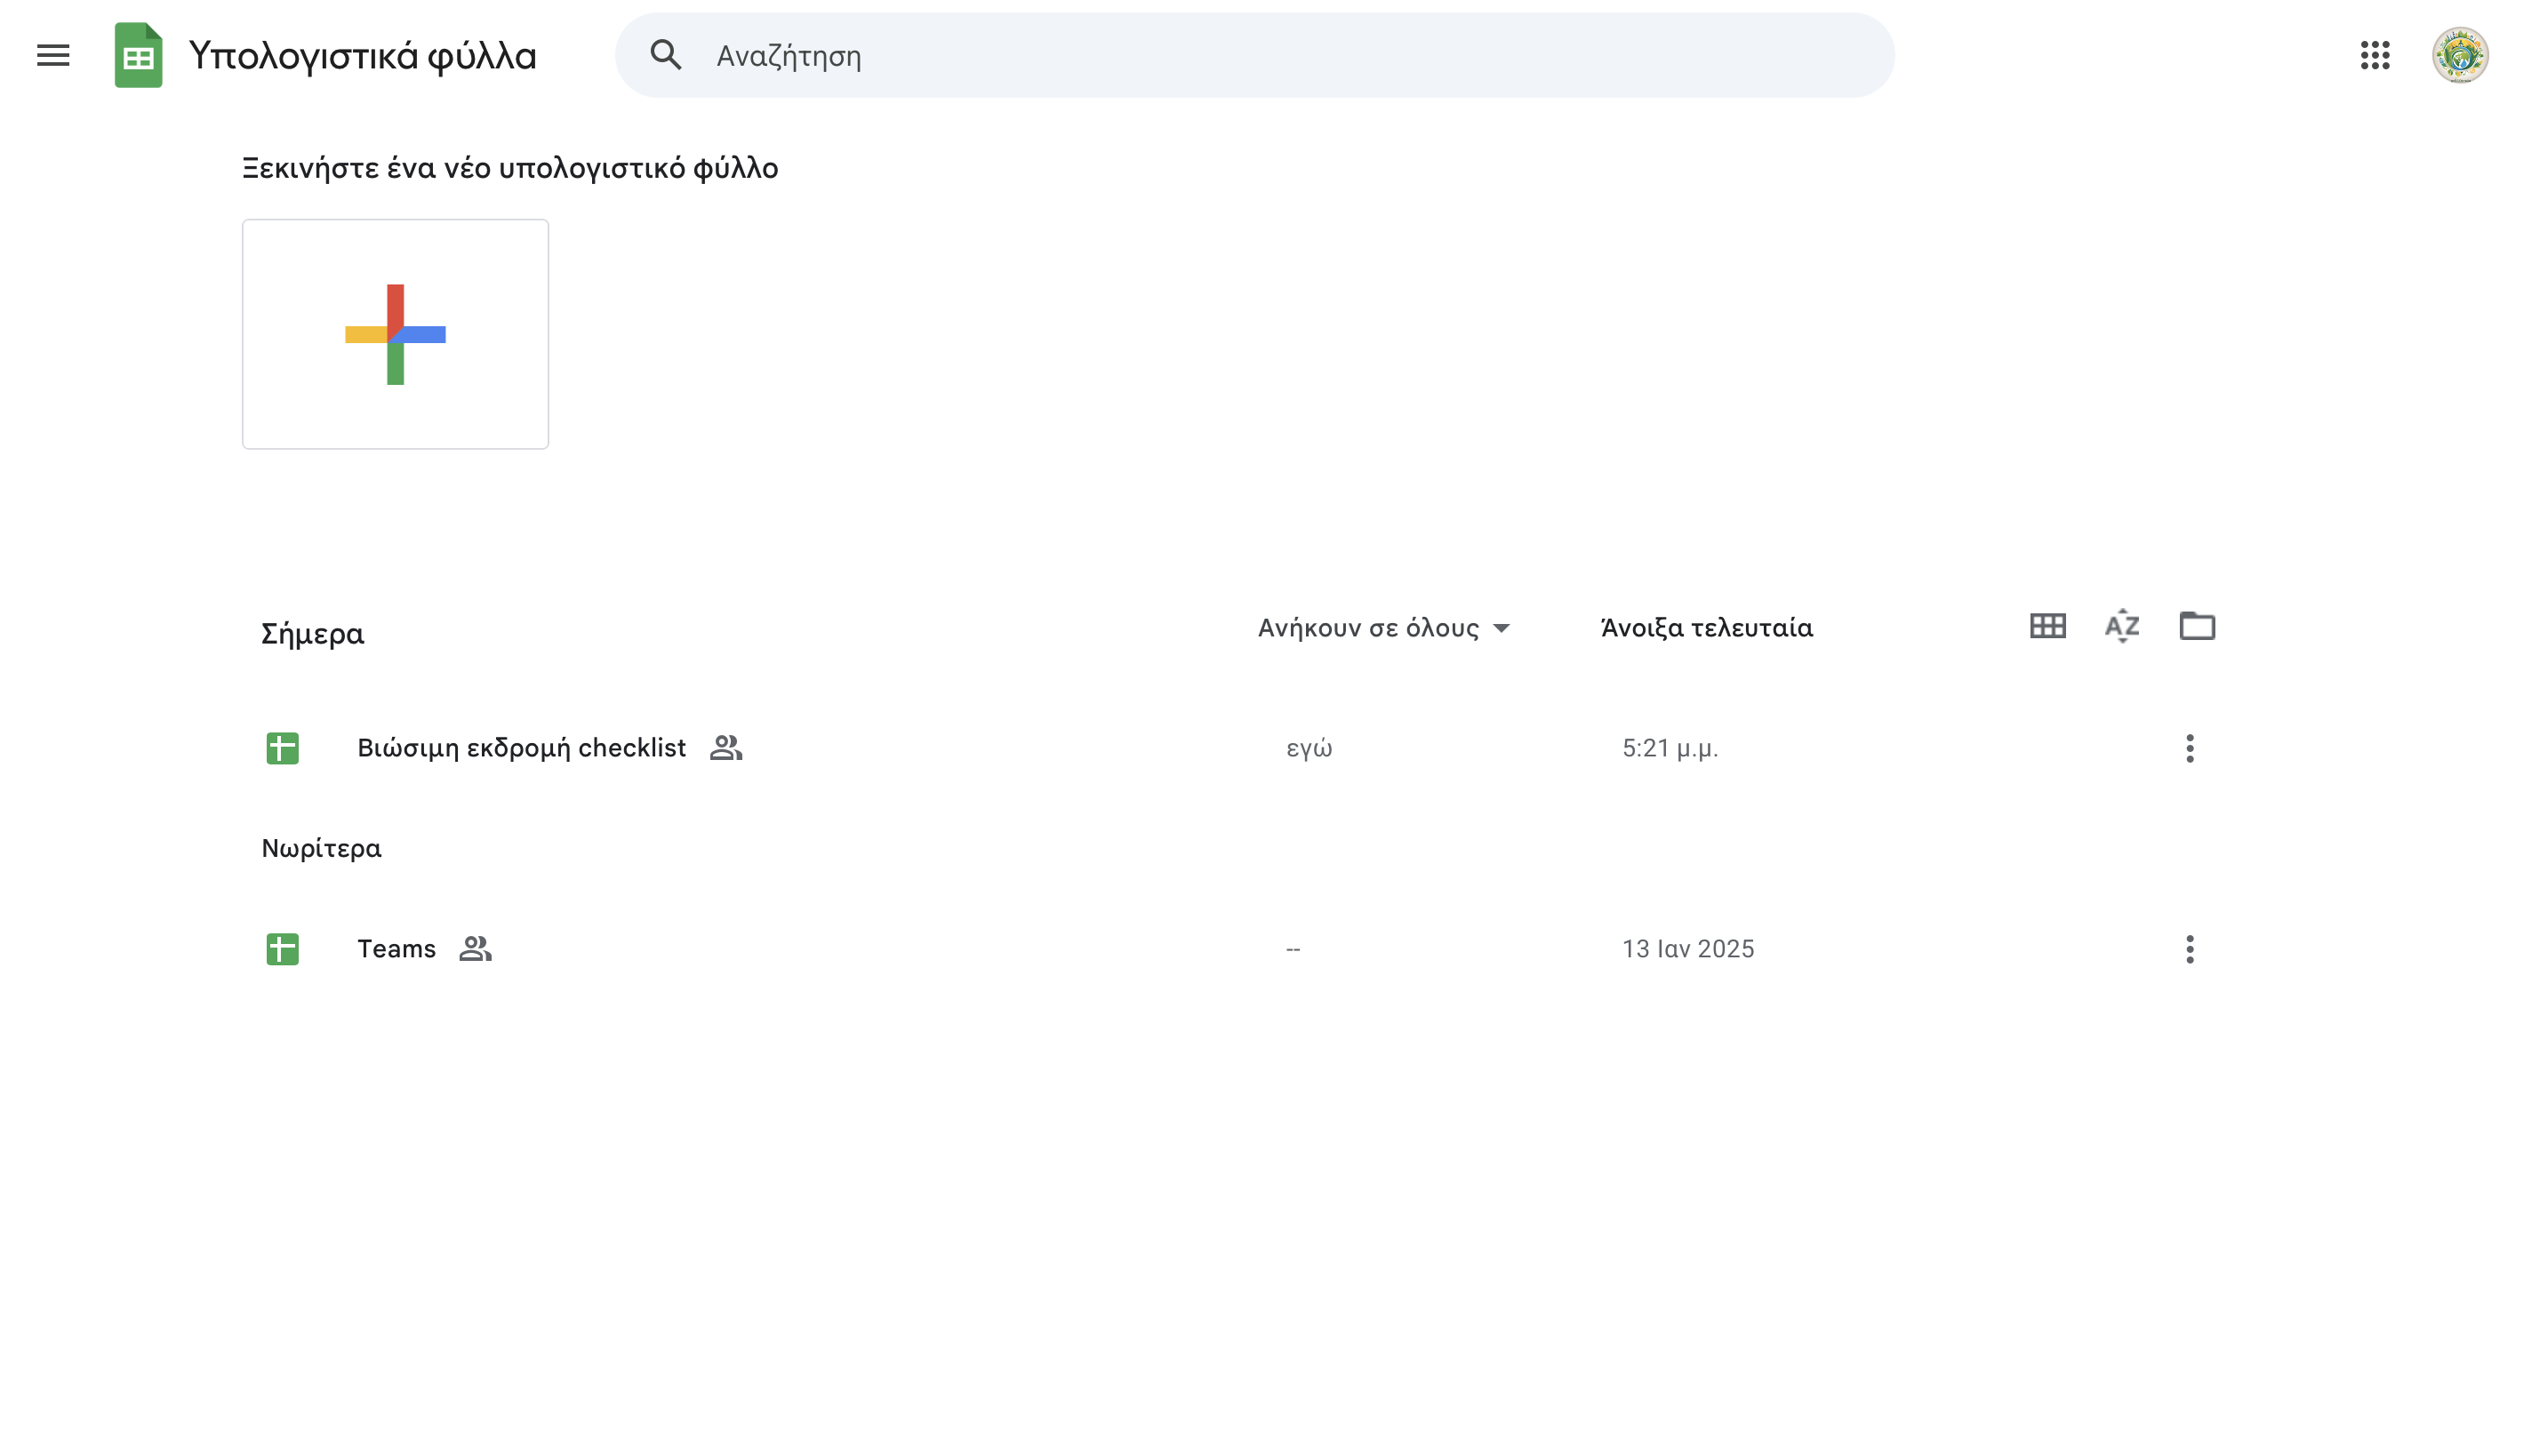Toggle A-Z sorting order
2523x1456 pixels.
2120,626
